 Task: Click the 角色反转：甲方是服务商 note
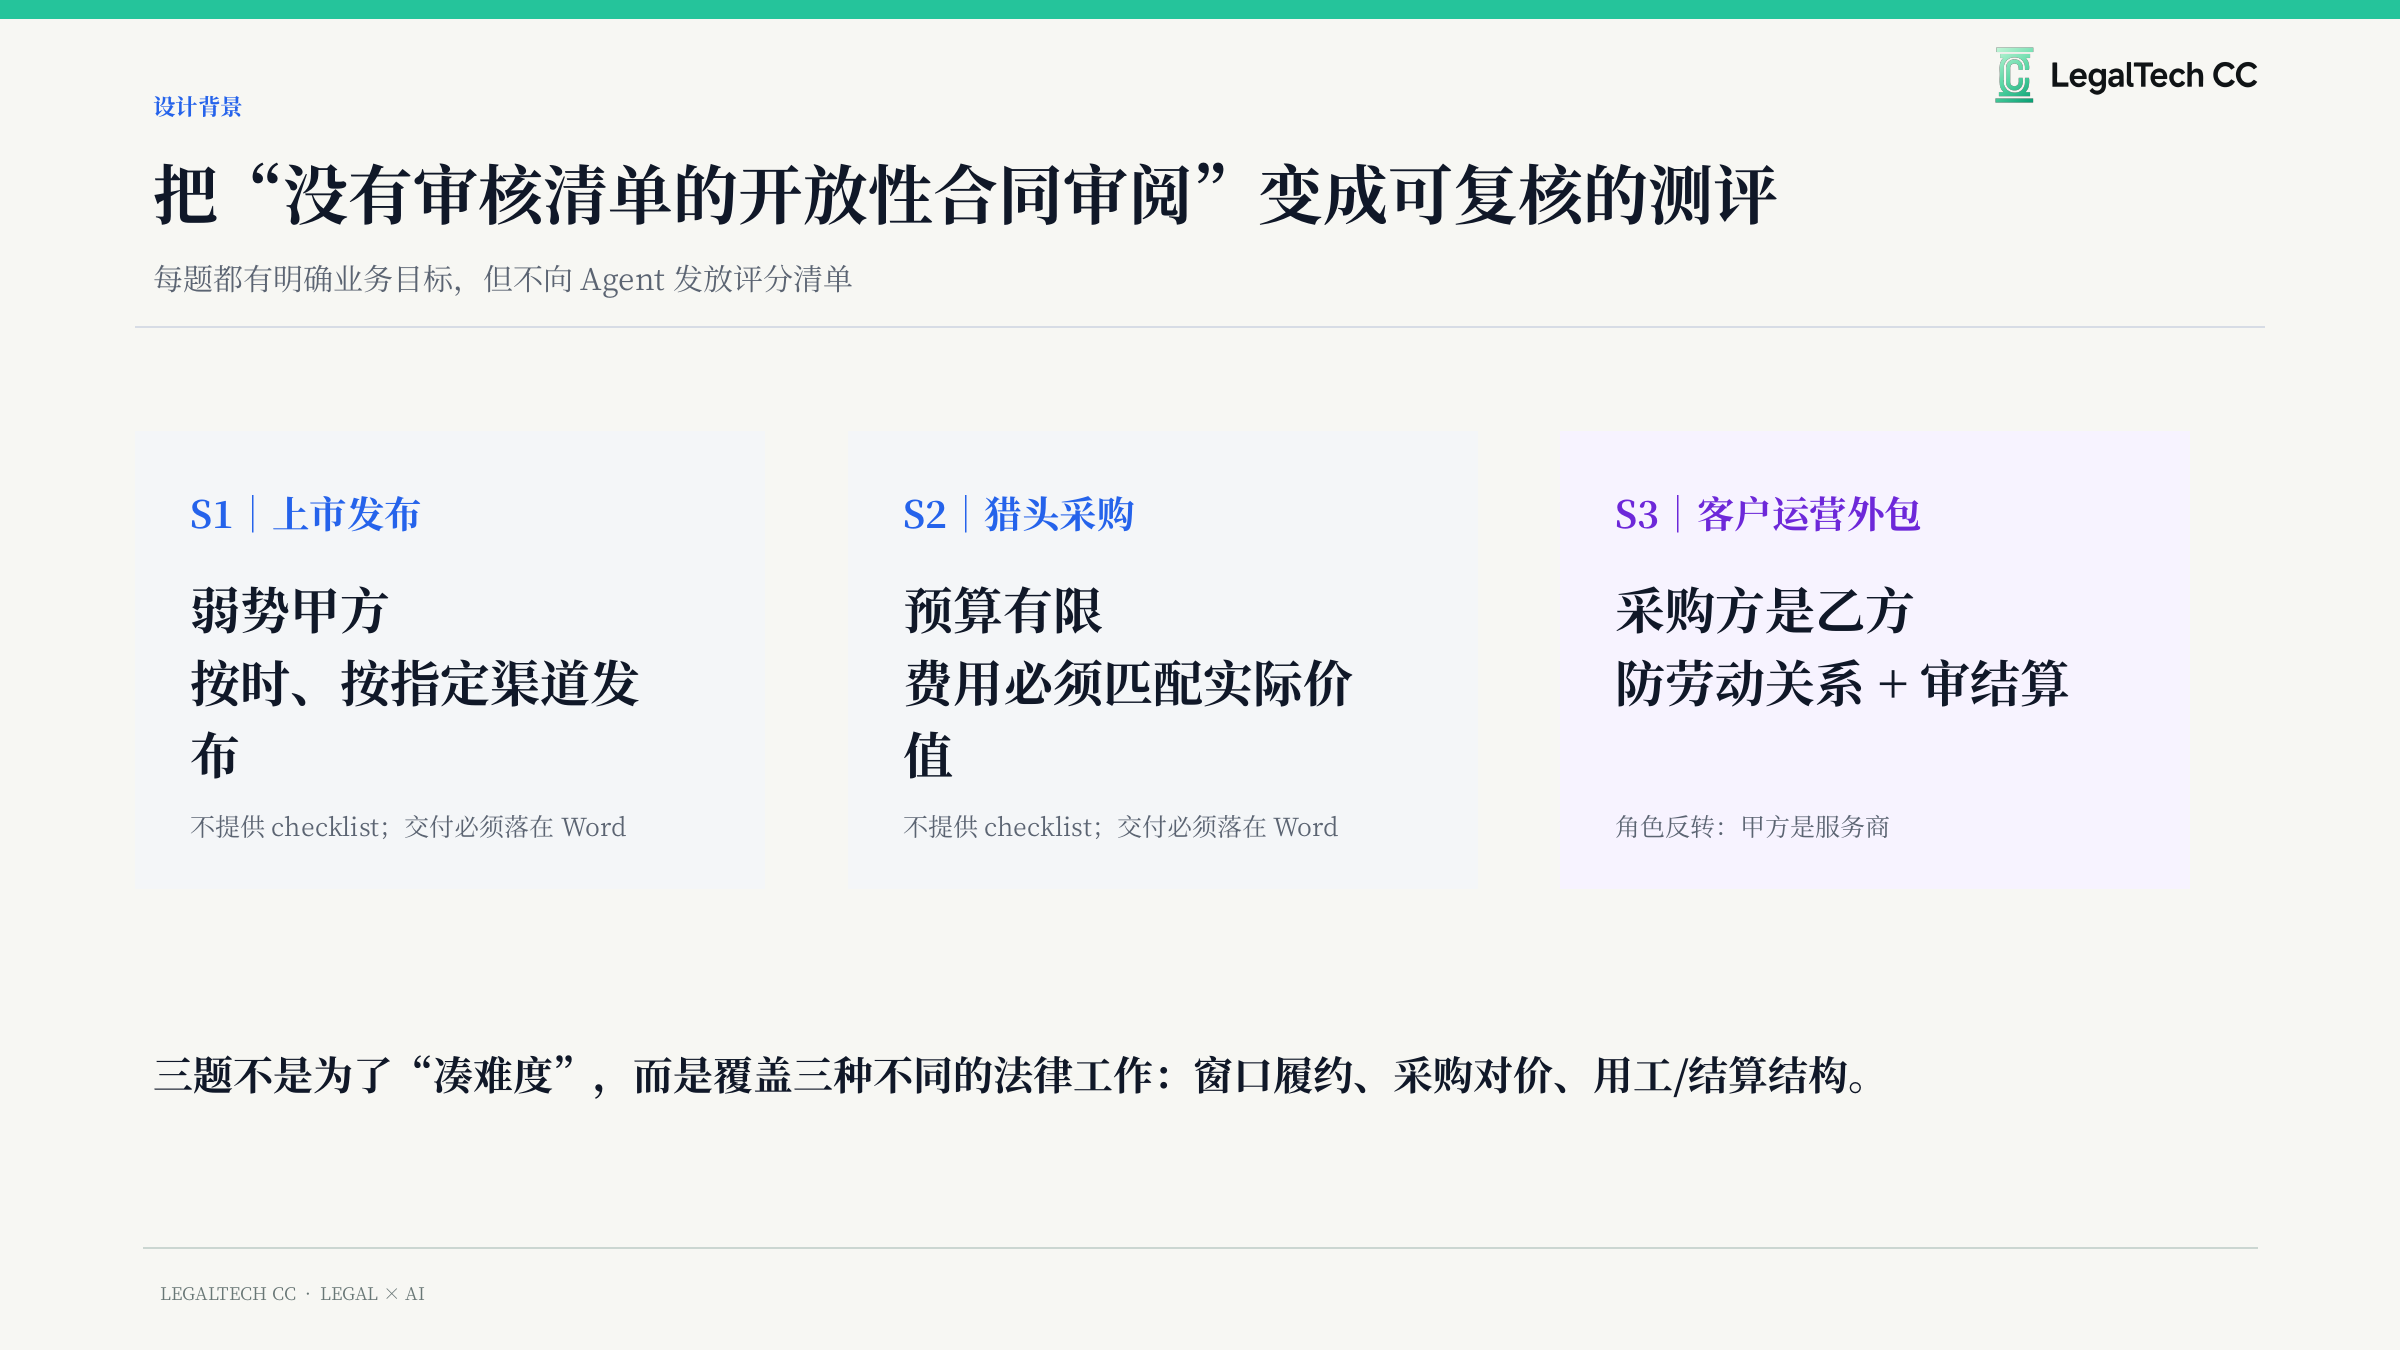coord(1752,827)
